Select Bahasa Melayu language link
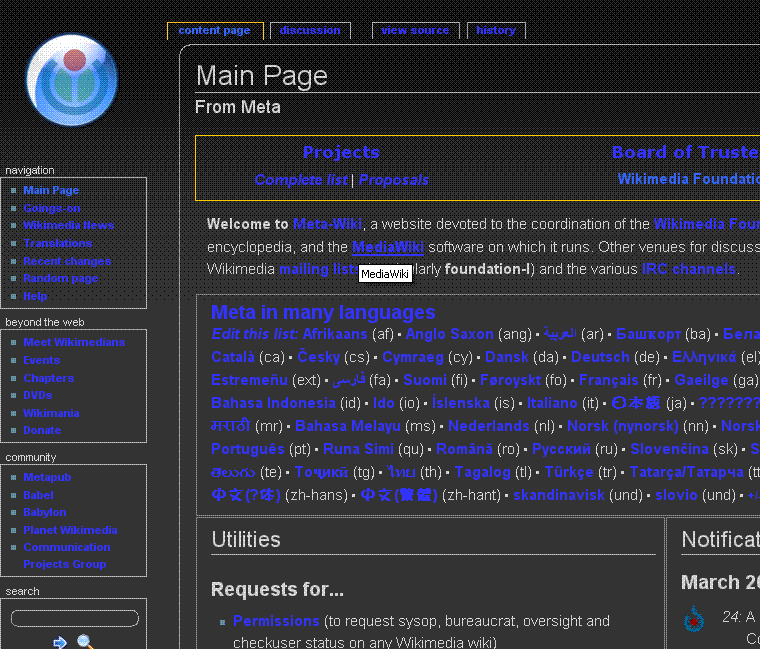 pos(348,426)
